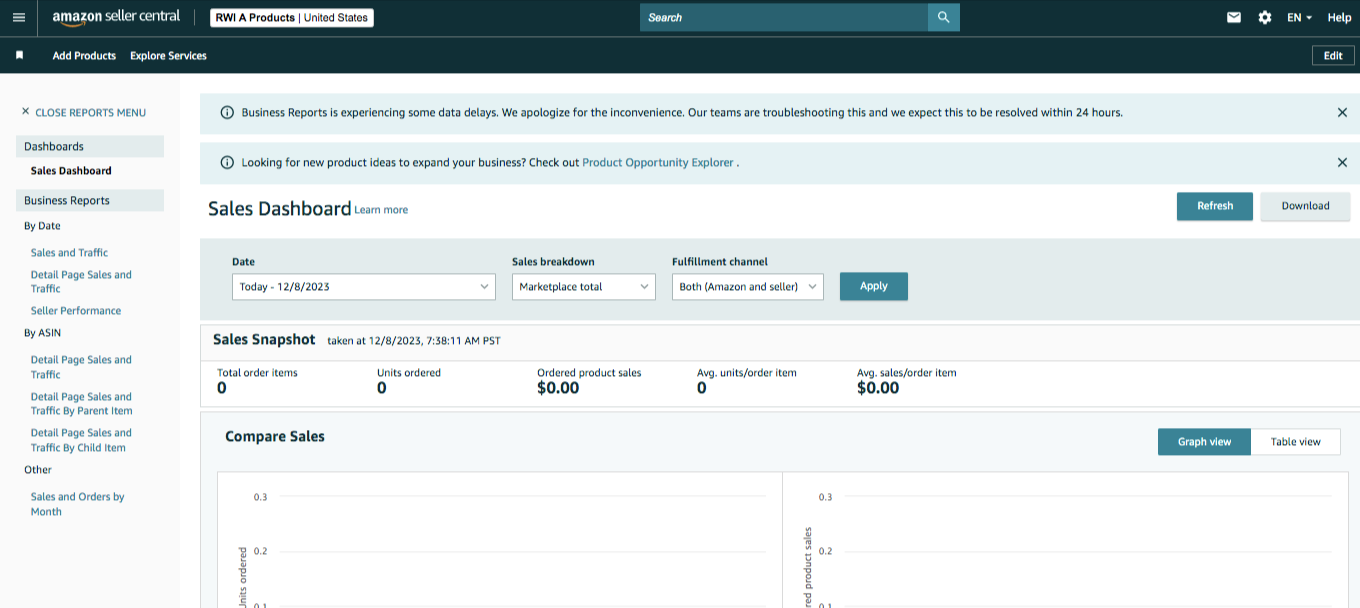Click the Units ordered label in the snapshot
The image size is (1360, 608).
(408, 373)
